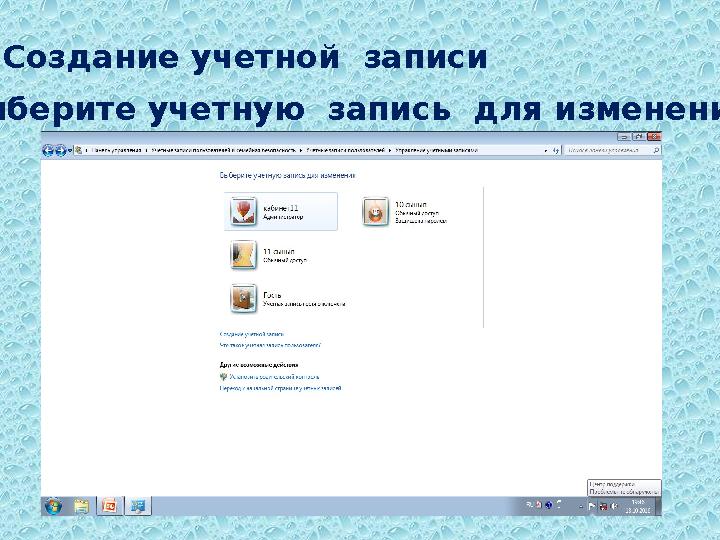This screenshot has height=540, width=720.
Task: Show hidden tray icons arrow
Action: point(581,506)
